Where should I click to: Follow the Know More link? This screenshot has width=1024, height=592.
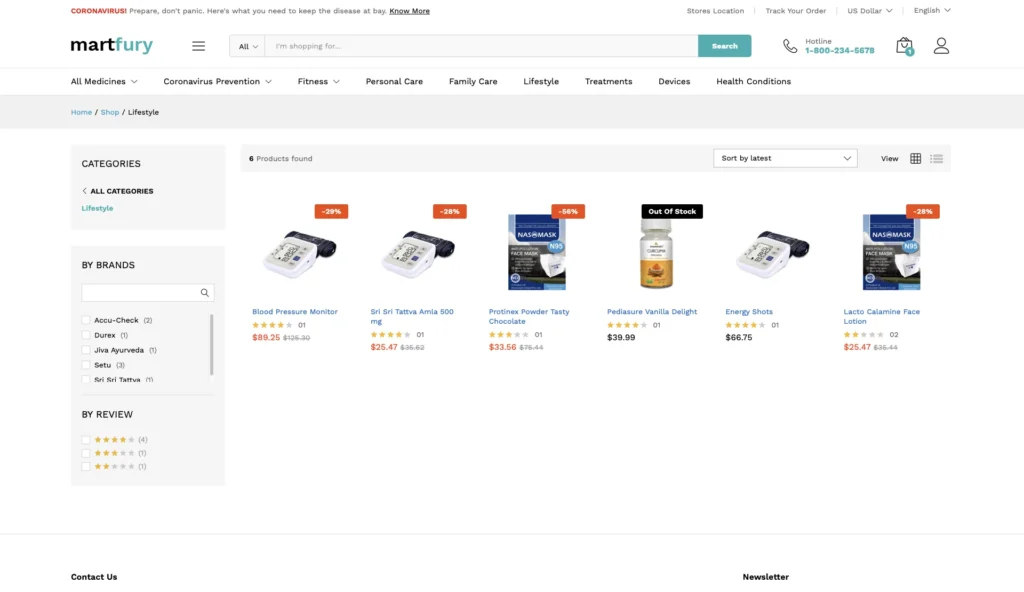point(409,11)
